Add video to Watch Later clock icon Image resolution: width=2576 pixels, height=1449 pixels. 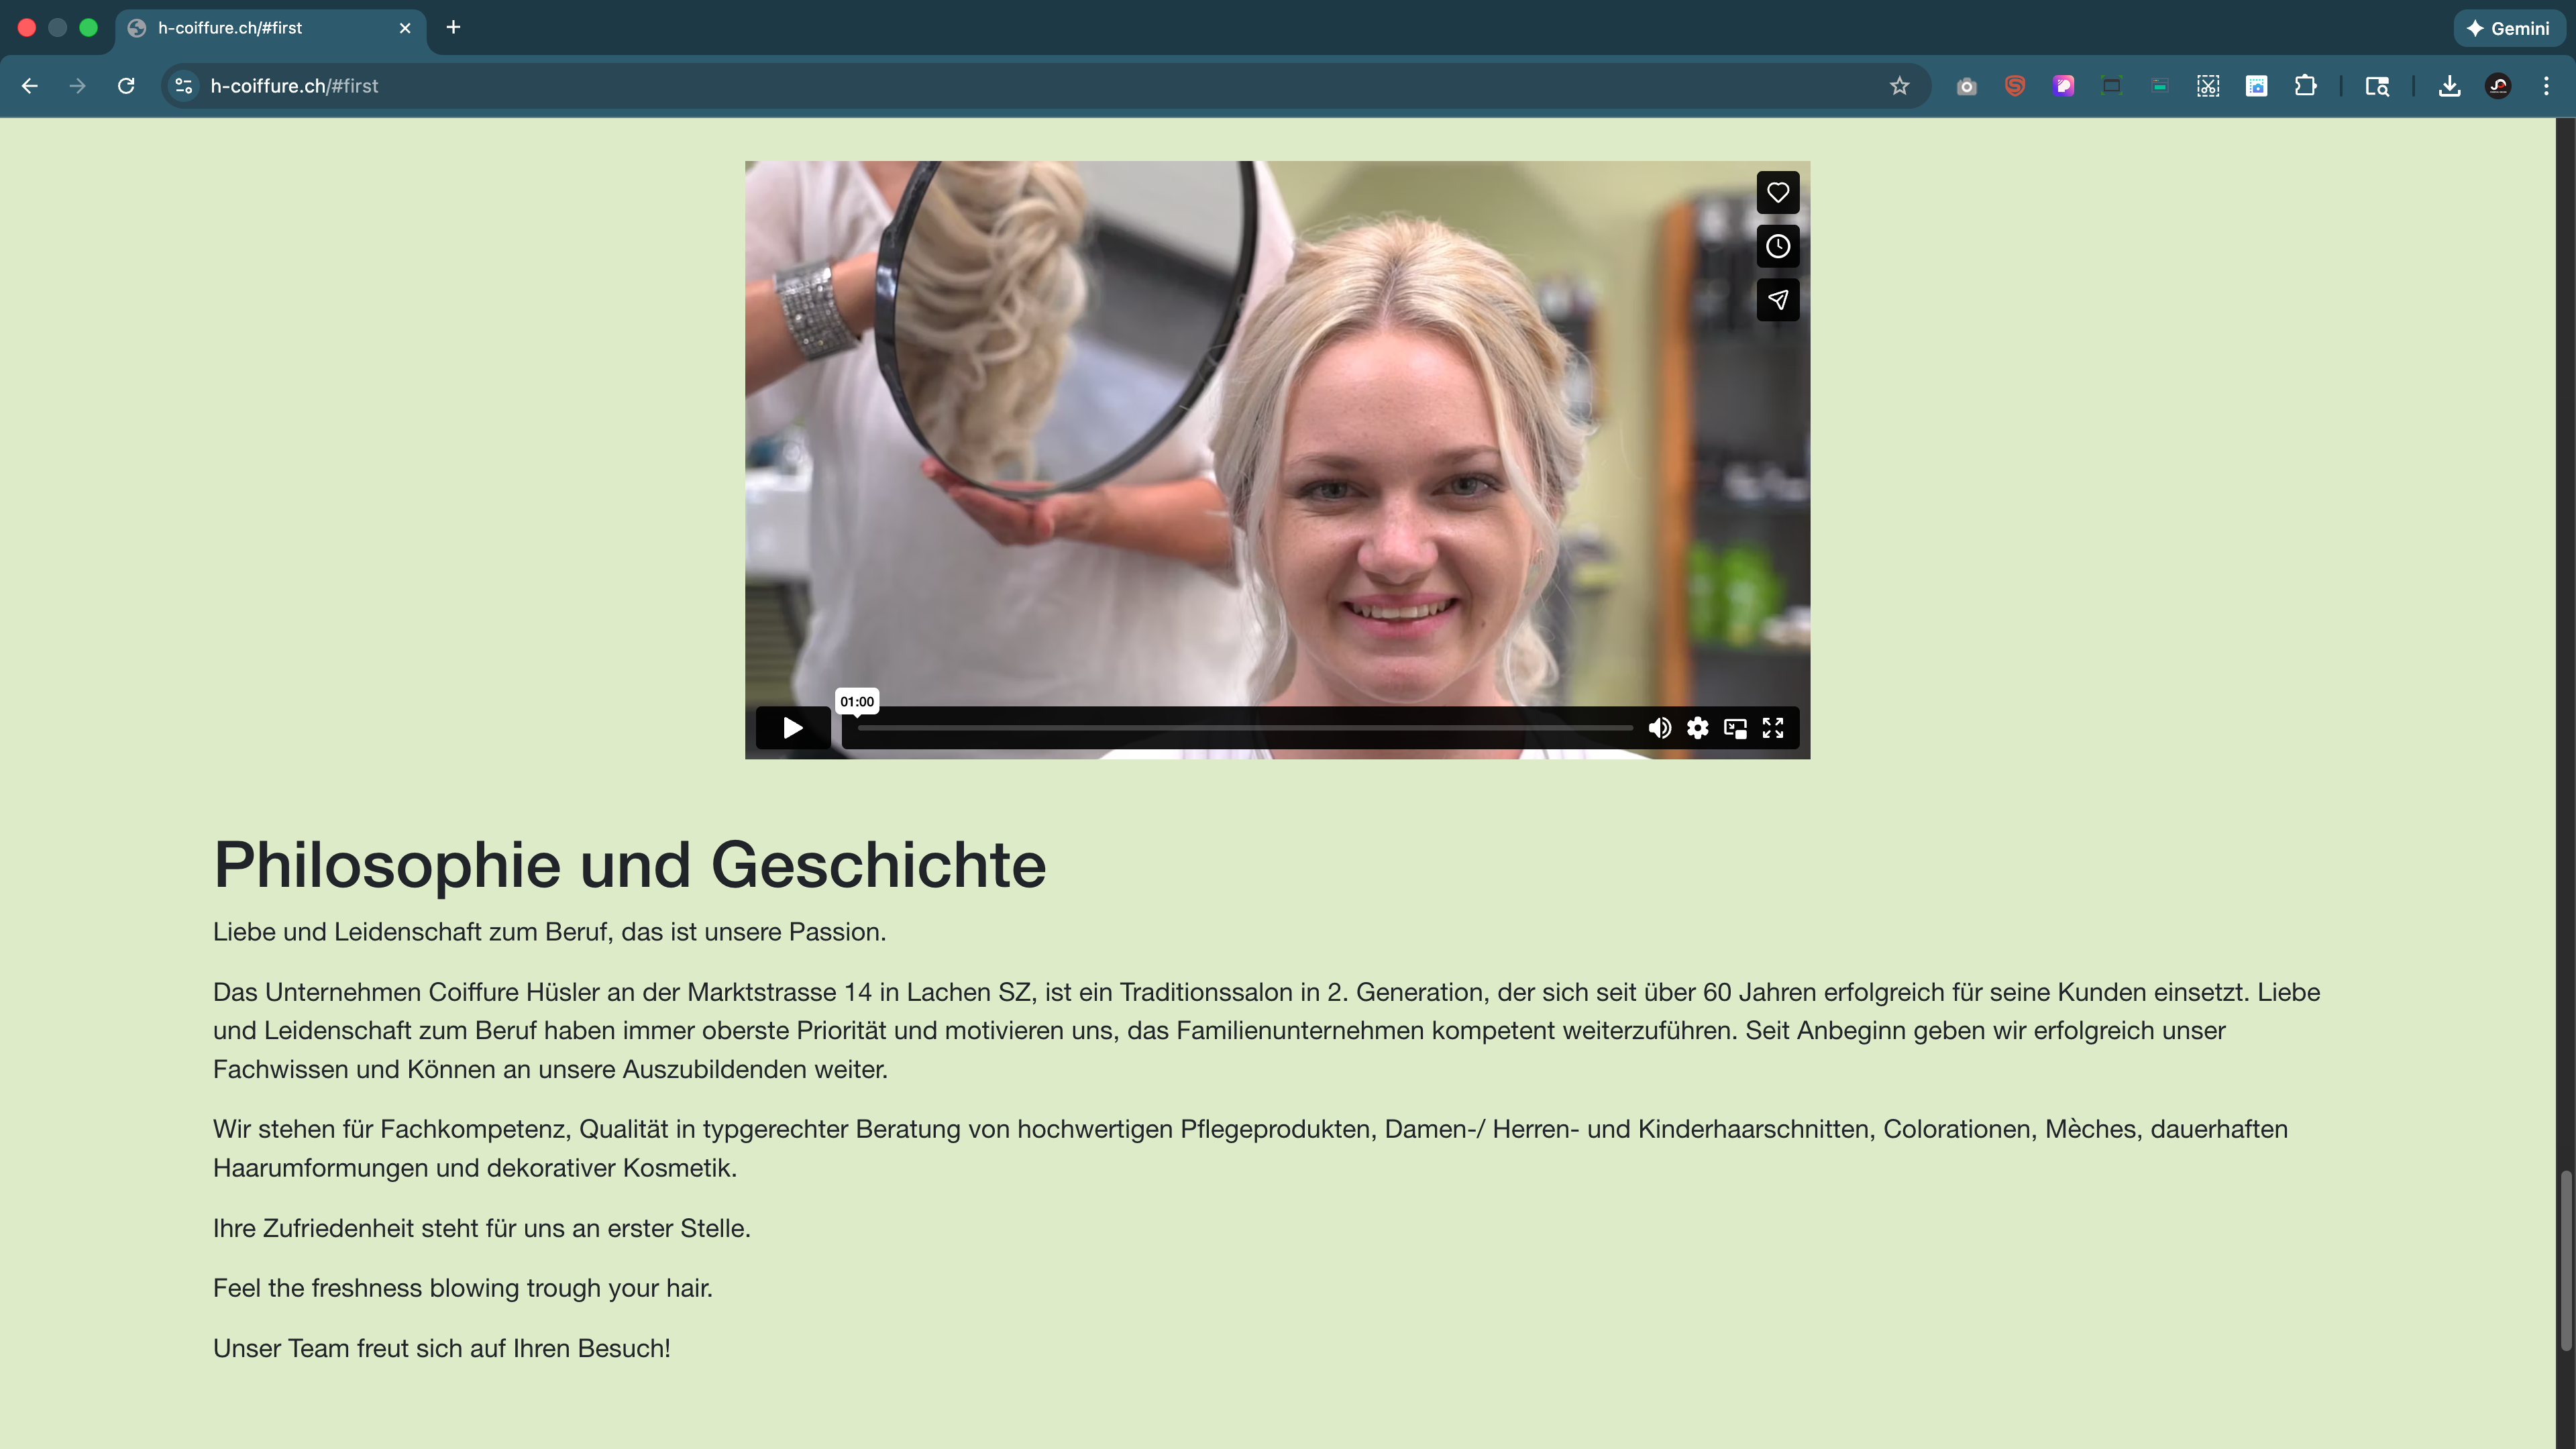click(1777, 246)
